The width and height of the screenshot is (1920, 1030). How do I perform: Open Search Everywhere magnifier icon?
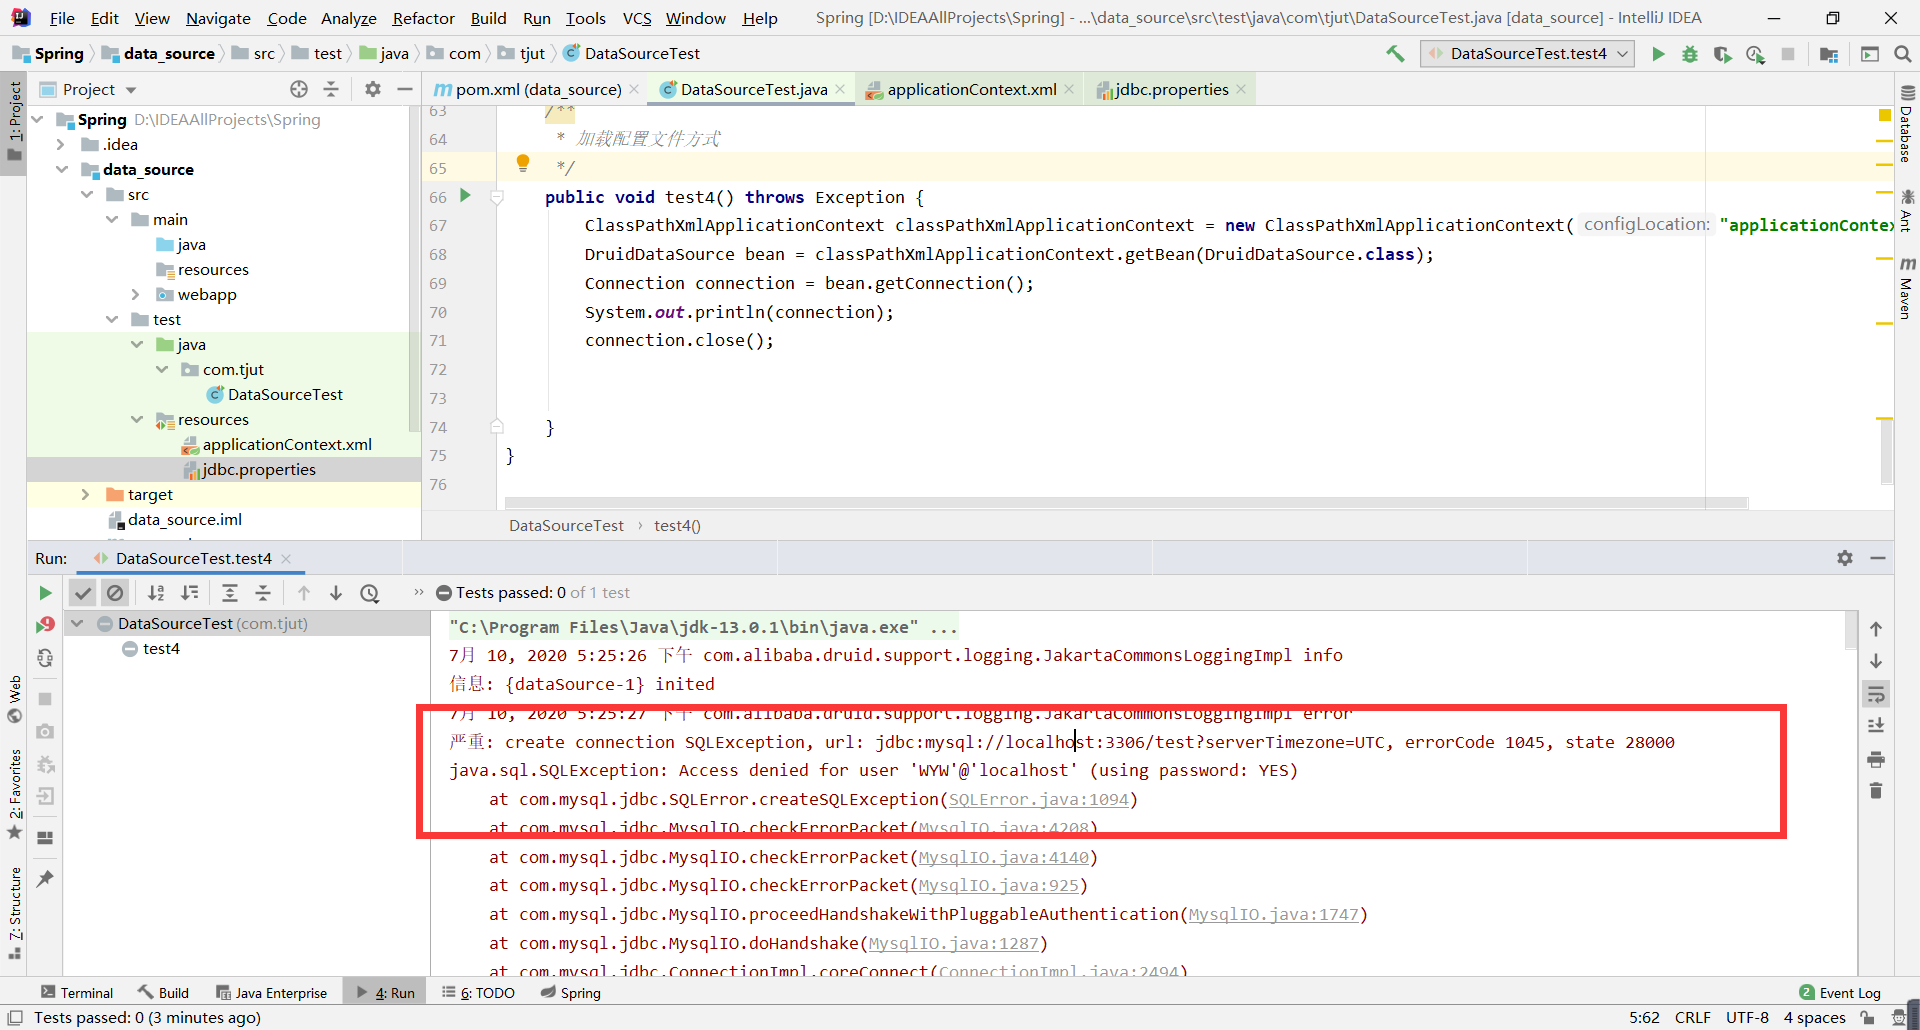(x=1902, y=54)
